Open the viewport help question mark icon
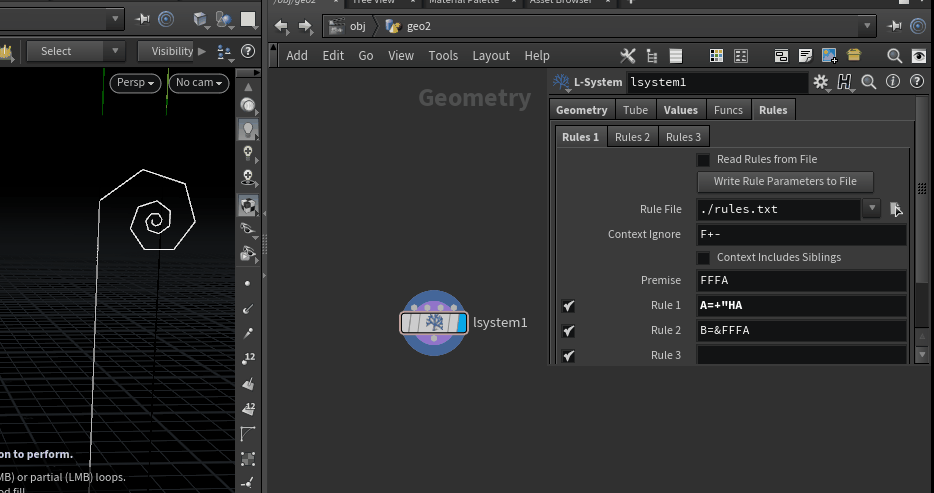This screenshot has width=934, height=493. [248, 51]
